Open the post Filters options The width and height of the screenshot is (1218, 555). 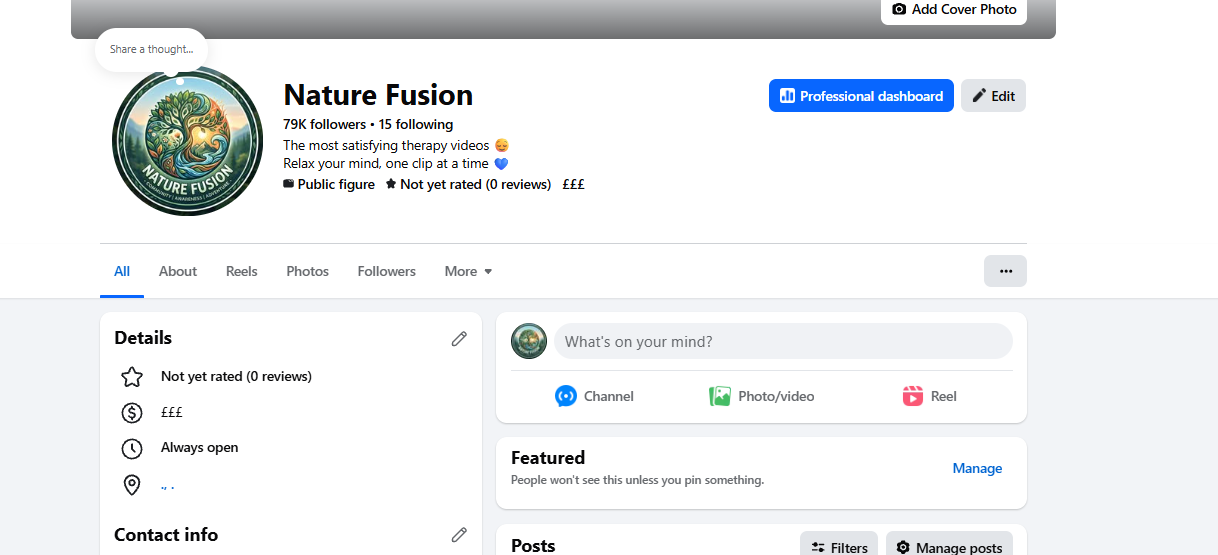839,547
